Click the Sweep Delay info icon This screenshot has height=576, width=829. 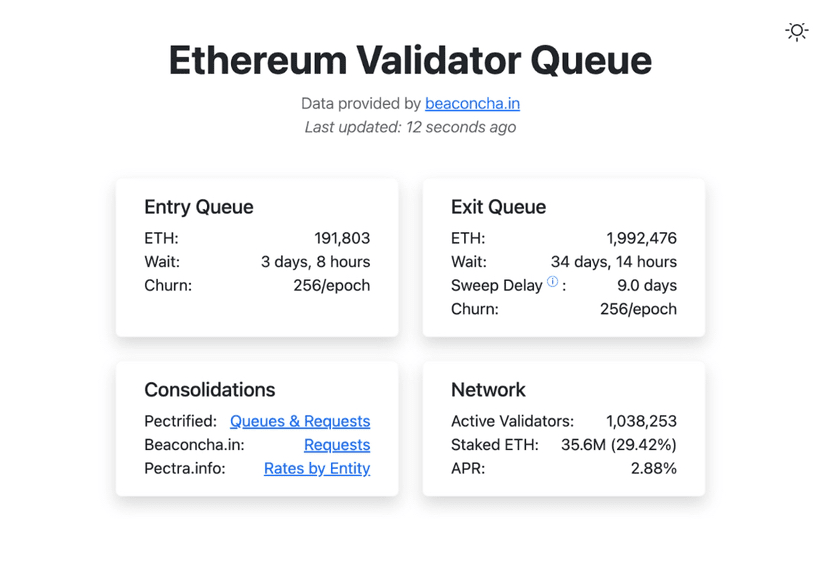point(552,283)
